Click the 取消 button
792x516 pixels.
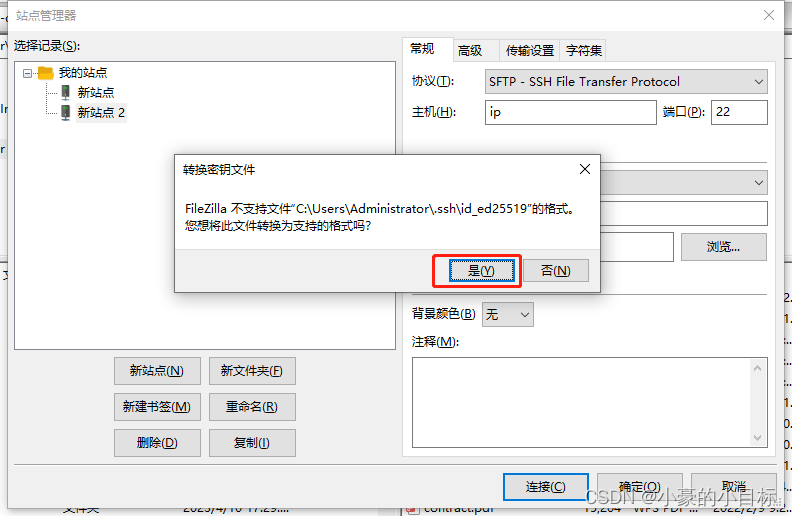point(734,487)
